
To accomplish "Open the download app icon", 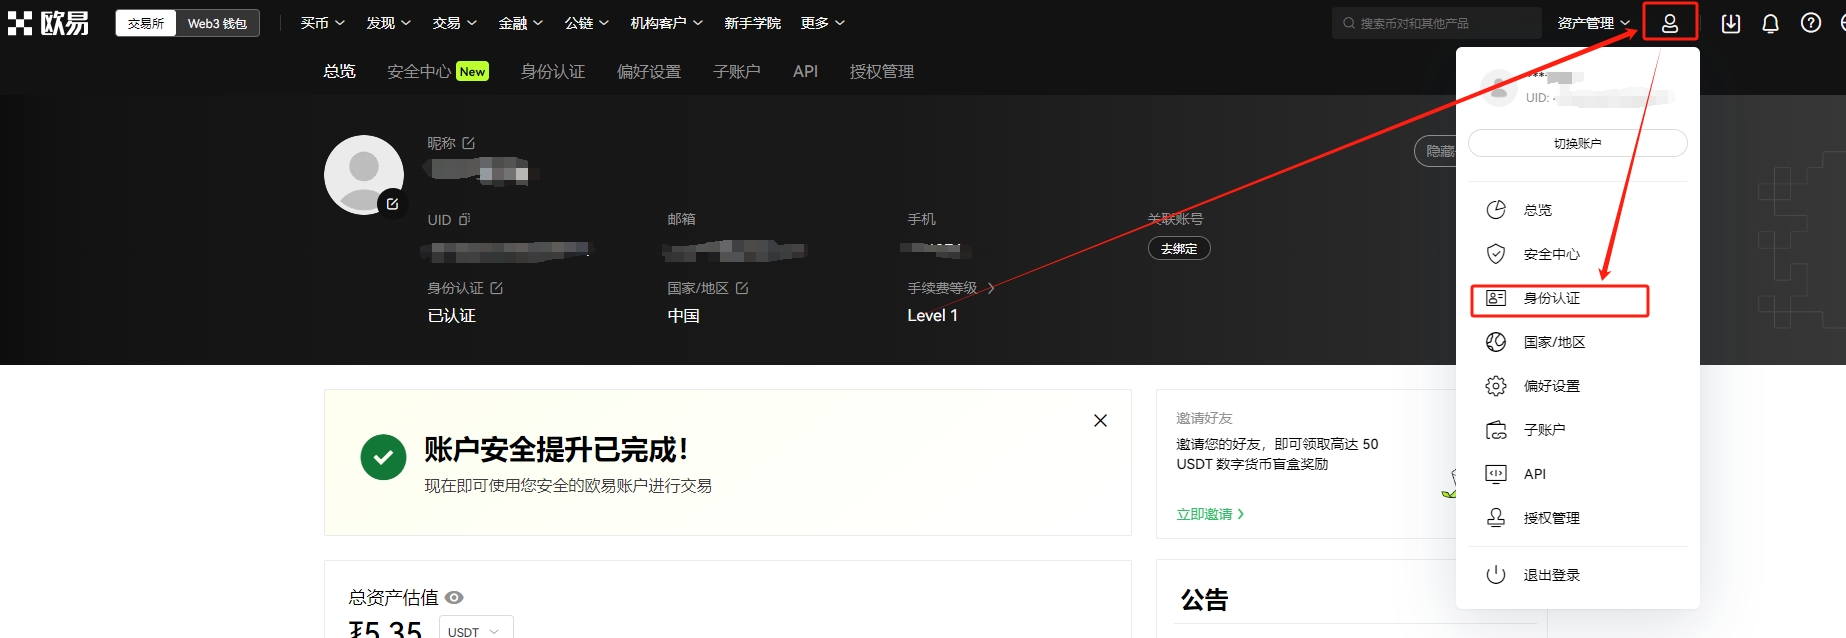I will coord(1731,23).
